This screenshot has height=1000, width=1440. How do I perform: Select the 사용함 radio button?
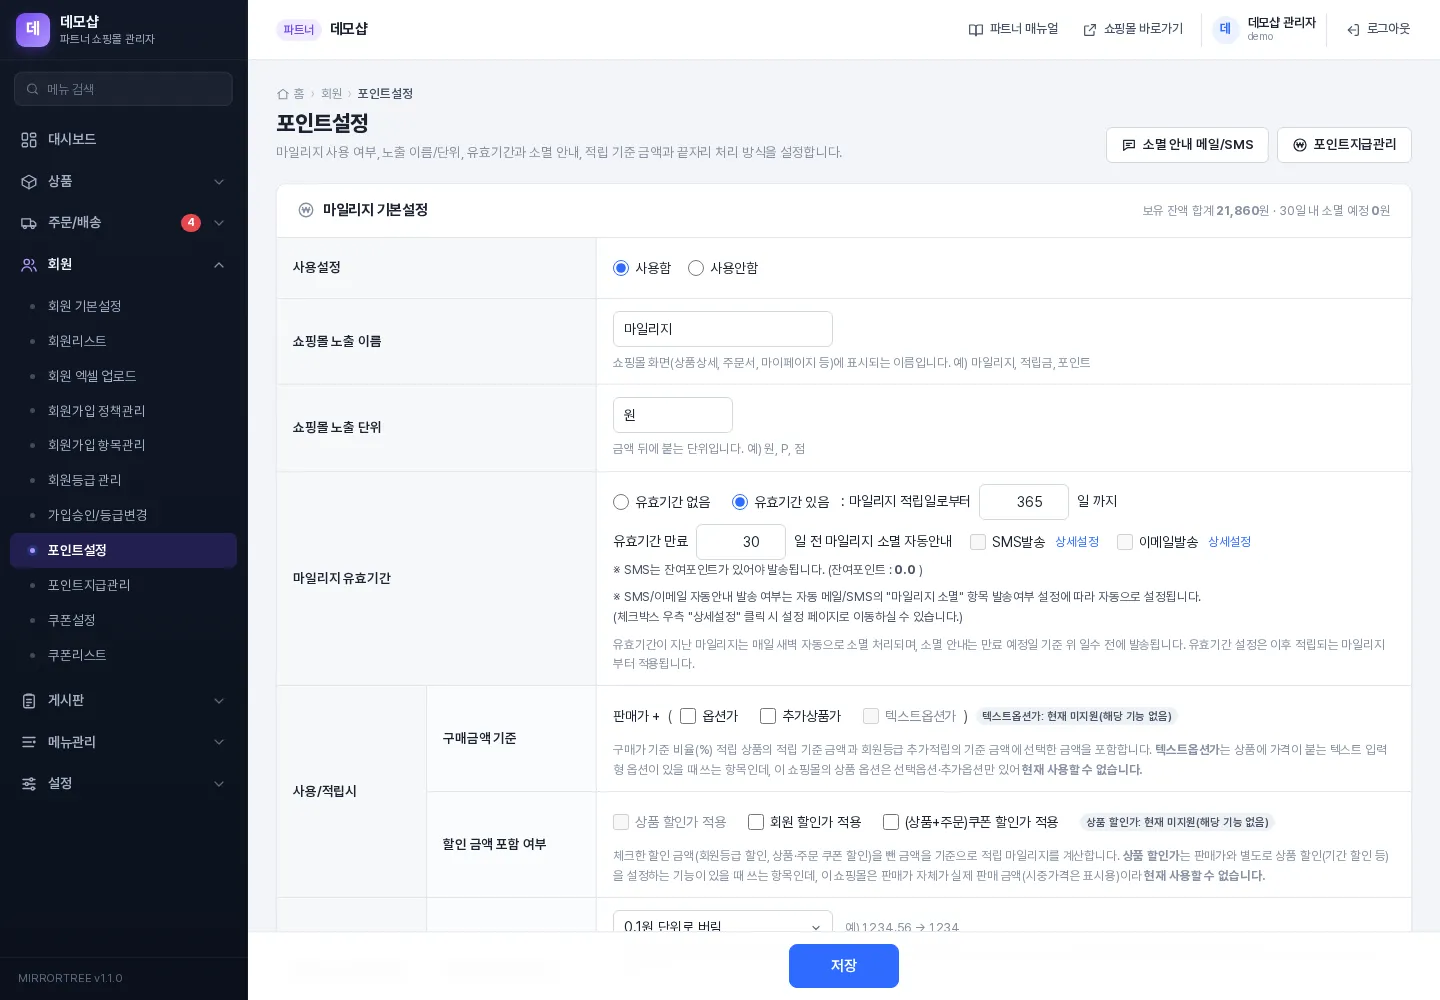coord(621,268)
